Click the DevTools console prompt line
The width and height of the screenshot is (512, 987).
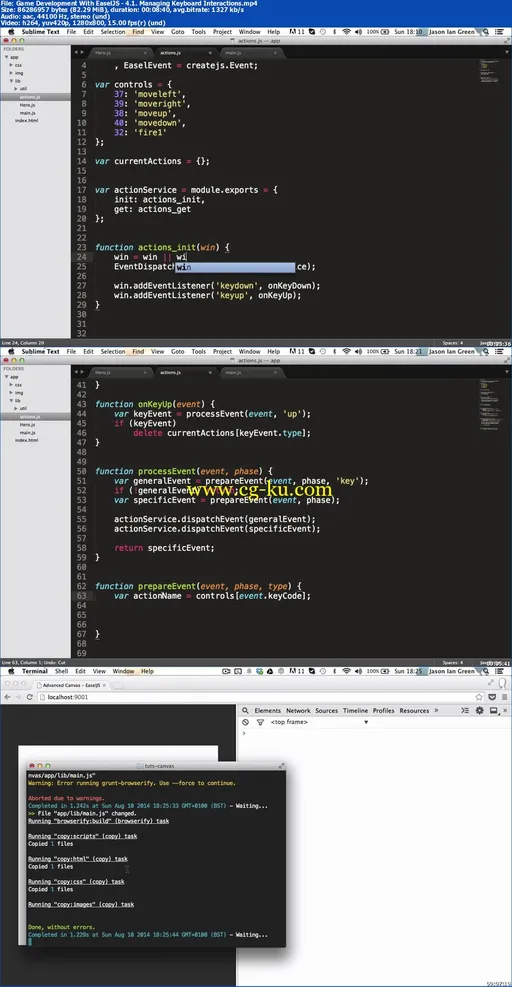tap(375, 733)
